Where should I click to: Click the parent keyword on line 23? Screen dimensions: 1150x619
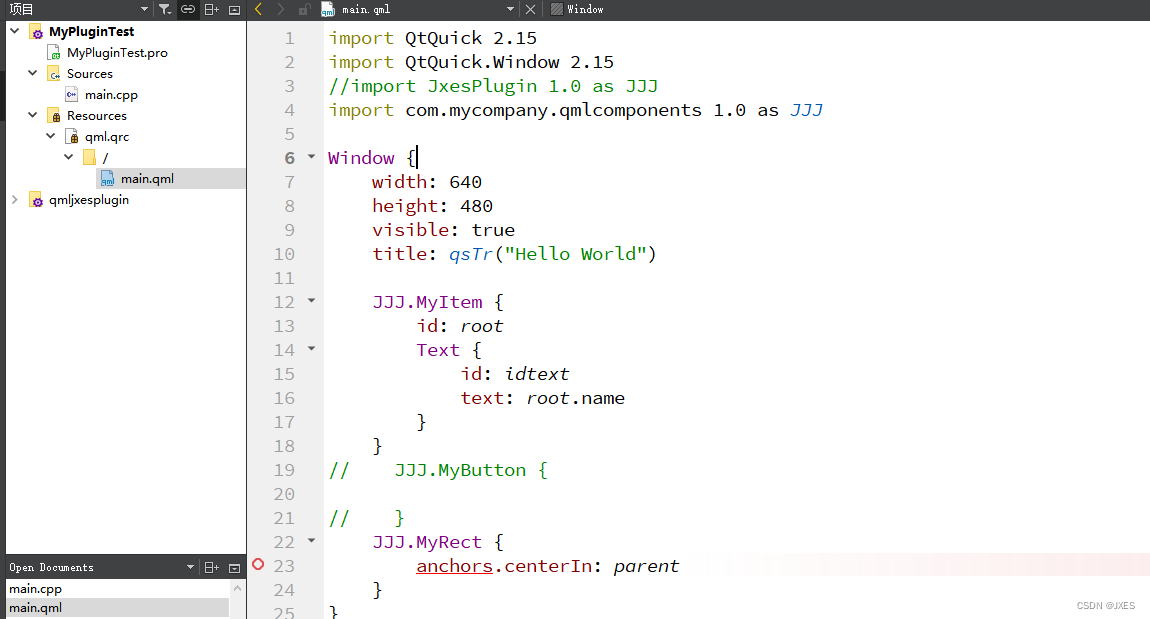[646, 566]
